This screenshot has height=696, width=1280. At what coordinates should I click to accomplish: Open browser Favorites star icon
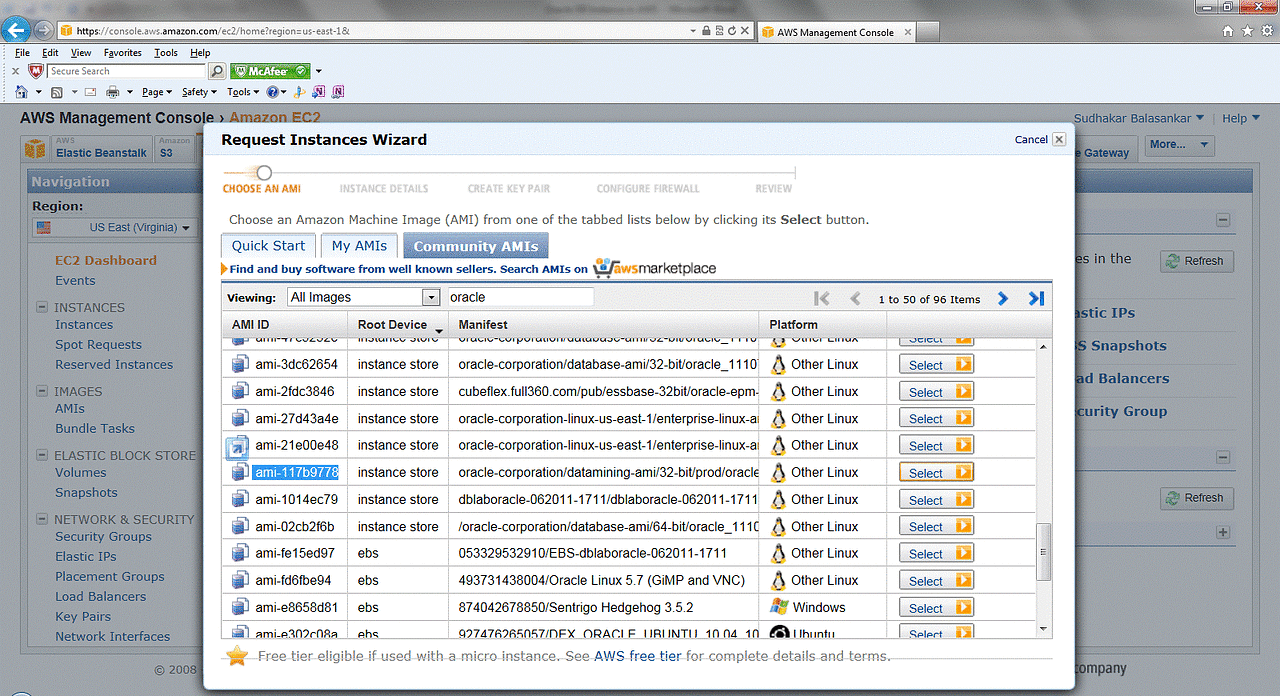[1248, 31]
